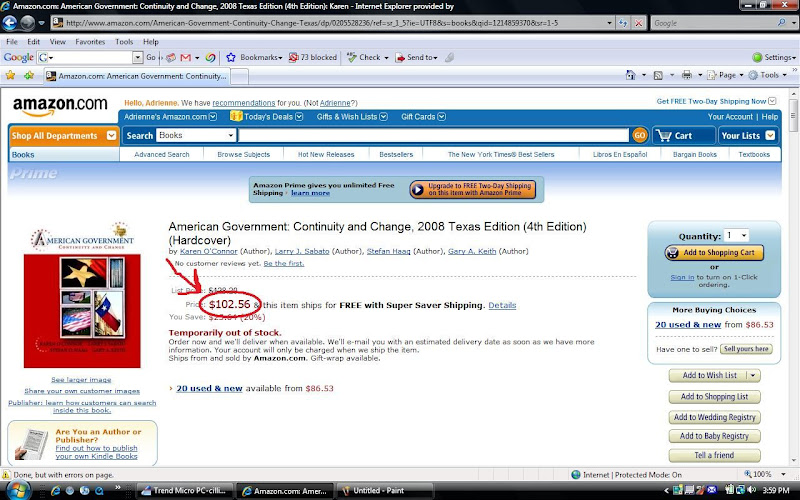Open the Karen O'Connor author link
Viewport: 800px width, 500px height.
tap(209, 251)
